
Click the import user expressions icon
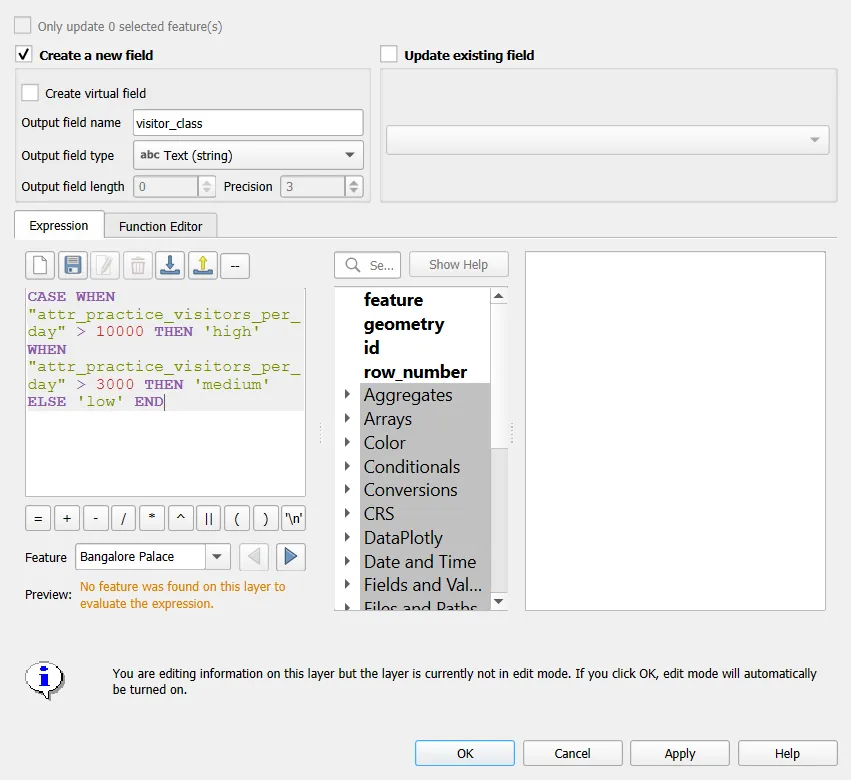tap(170, 266)
